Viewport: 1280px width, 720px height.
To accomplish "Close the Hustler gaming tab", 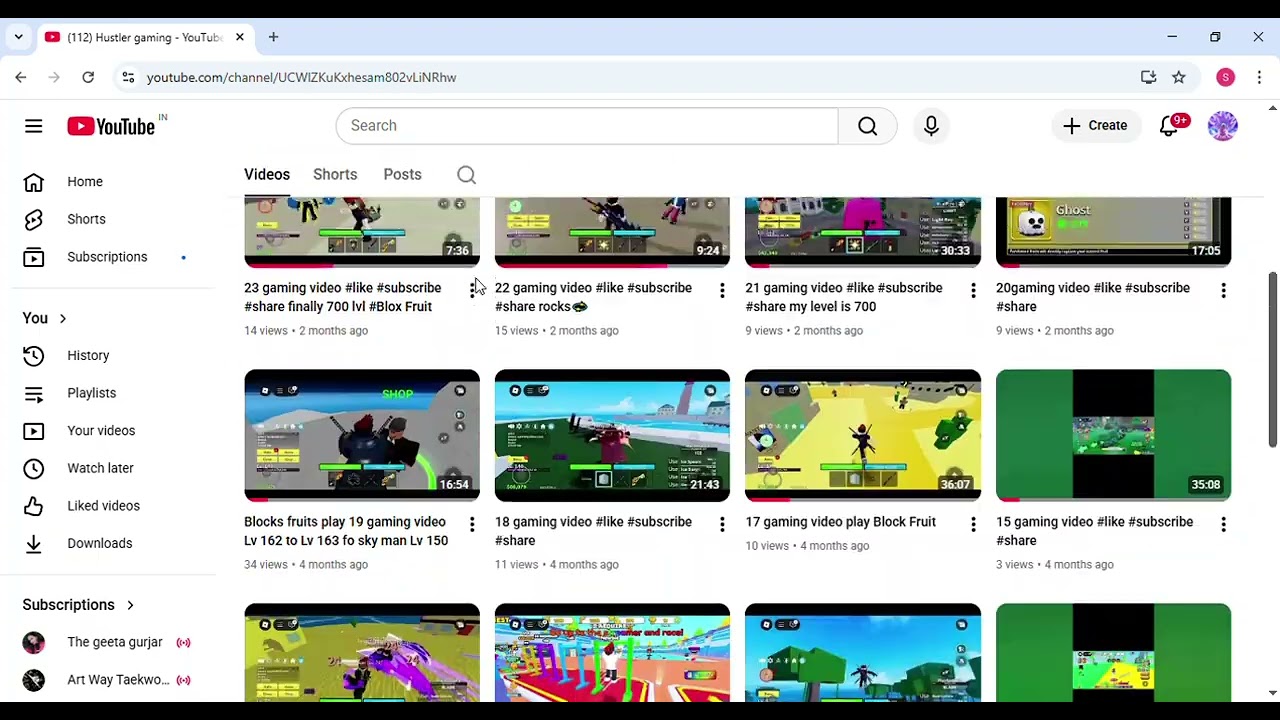I will [x=240, y=37].
